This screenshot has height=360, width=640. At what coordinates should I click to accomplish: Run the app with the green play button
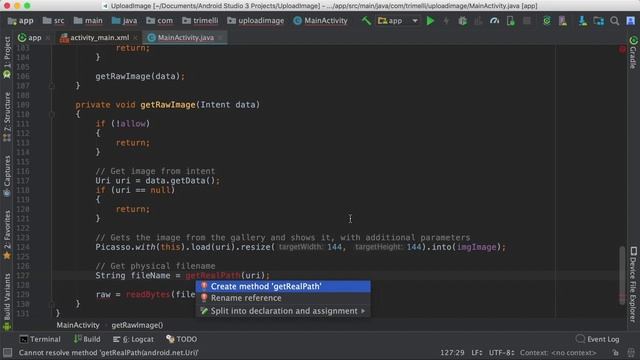point(430,20)
